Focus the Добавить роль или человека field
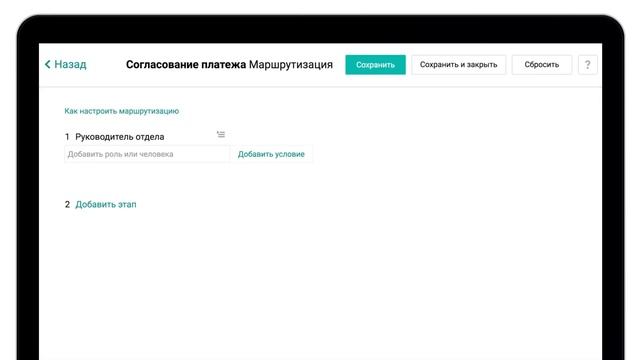Screen dimensions: 640x360 click(147, 154)
